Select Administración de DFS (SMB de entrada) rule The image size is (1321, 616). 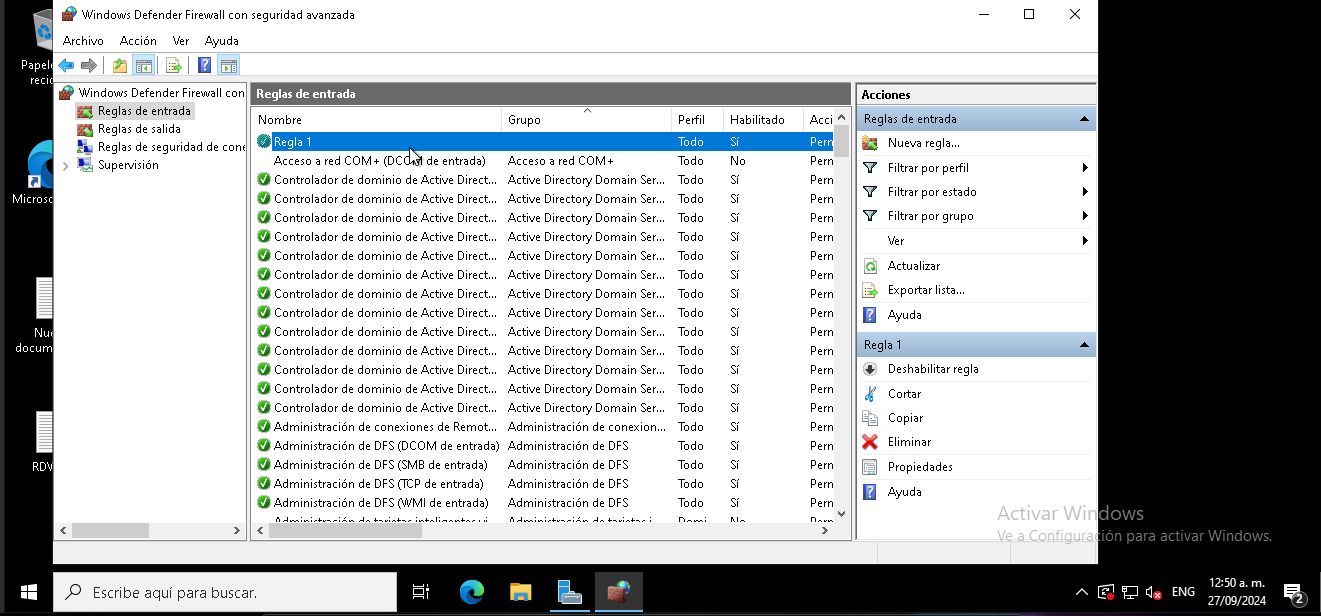click(x=542, y=465)
